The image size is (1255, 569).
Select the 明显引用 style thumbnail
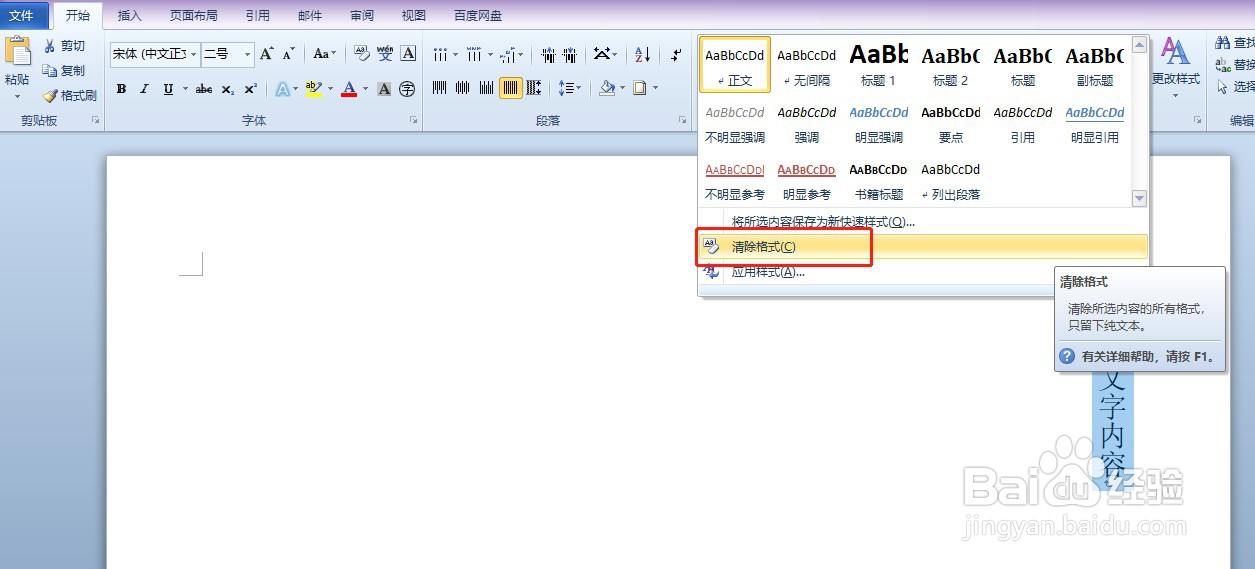point(1095,122)
